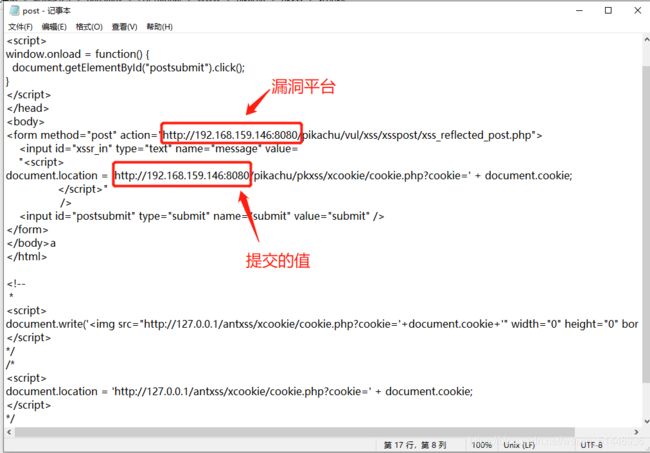
Task: Open the 文件(F) menu
Action: coord(20,27)
